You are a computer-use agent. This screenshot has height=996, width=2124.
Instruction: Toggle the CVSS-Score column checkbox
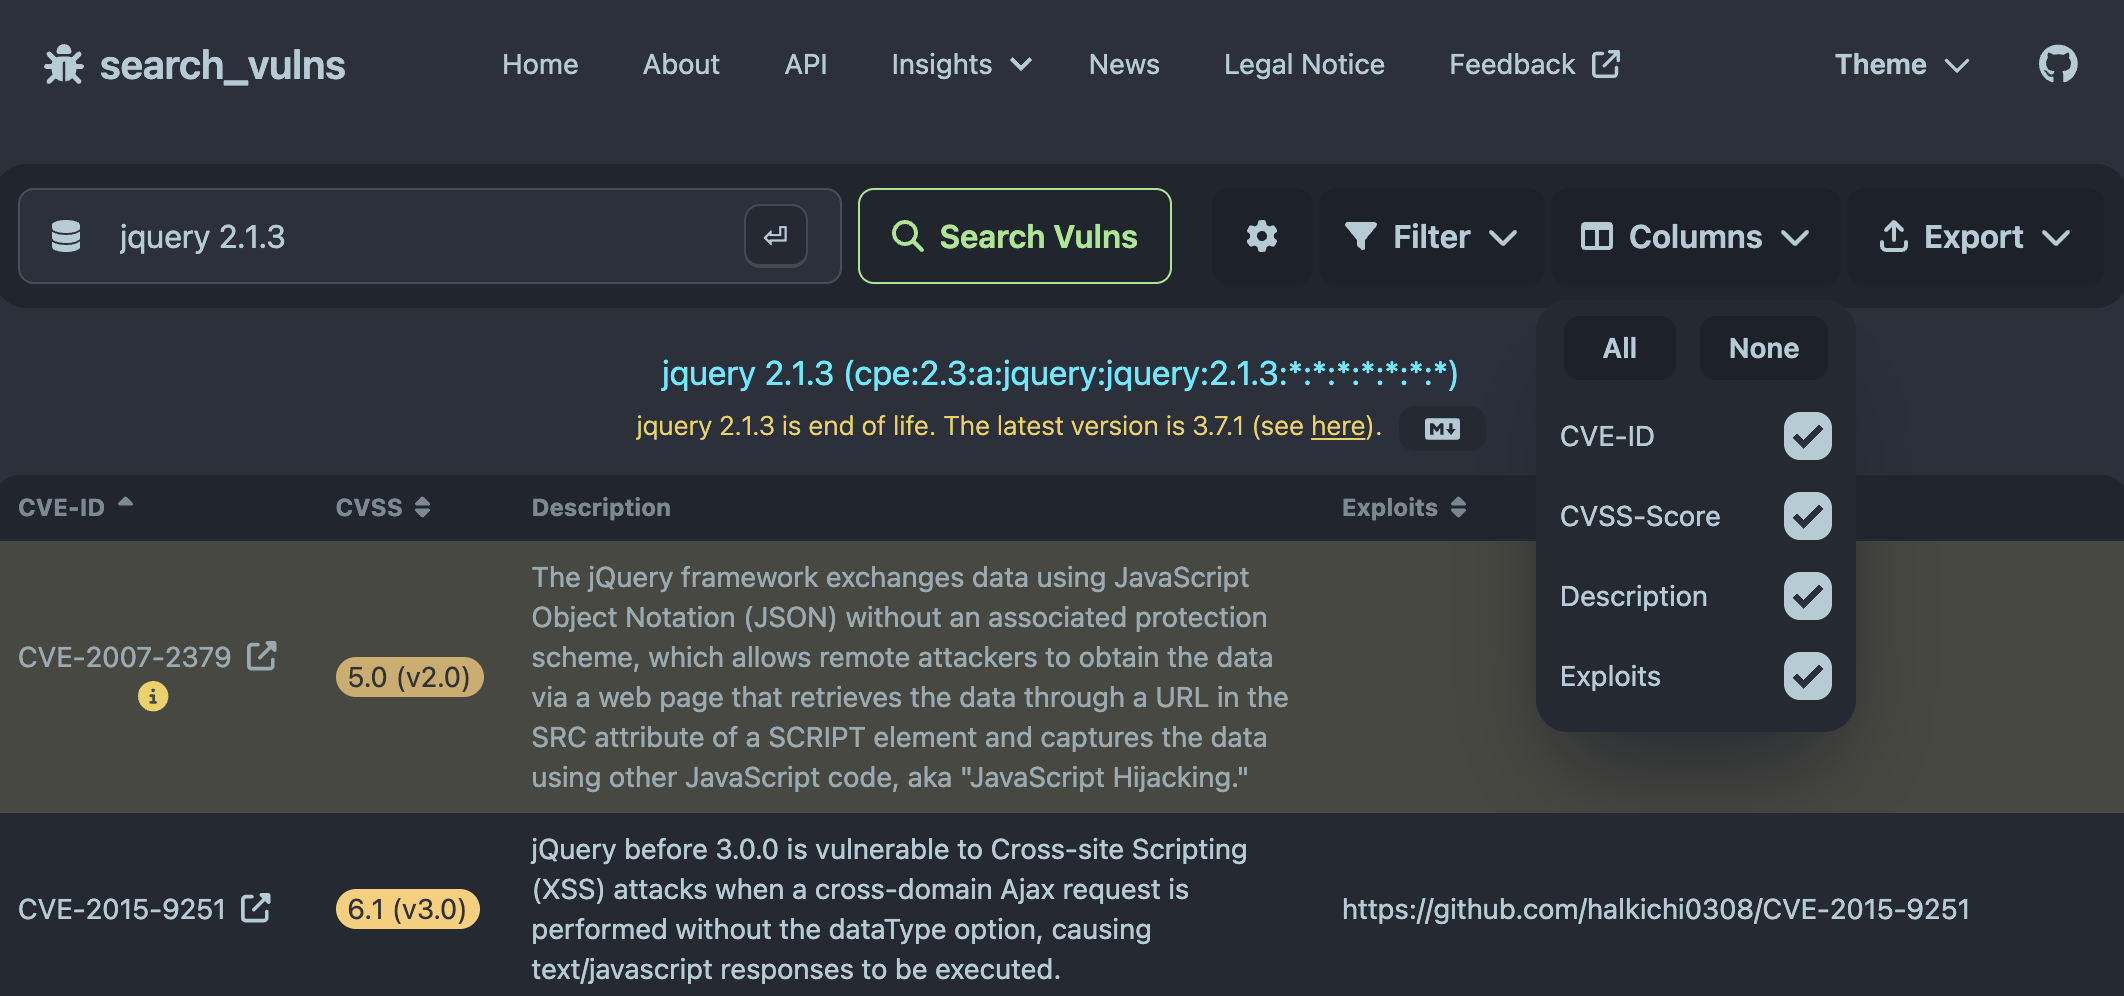1807,516
